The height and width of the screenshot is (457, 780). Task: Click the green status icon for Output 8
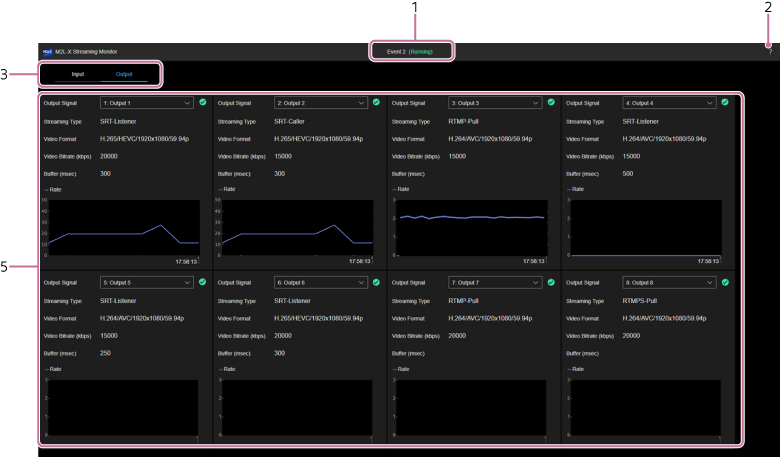click(726, 282)
